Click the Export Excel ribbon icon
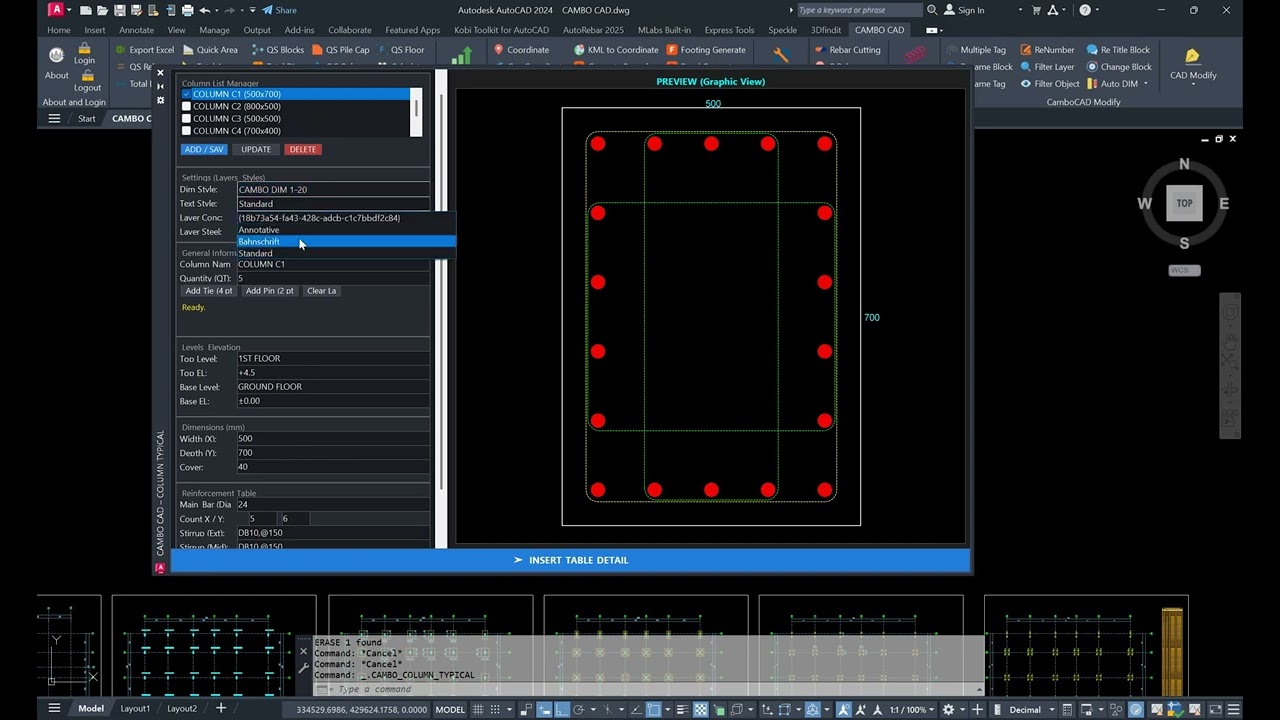The image size is (1280, 720). pyautogui.click(x=121, y=50)
